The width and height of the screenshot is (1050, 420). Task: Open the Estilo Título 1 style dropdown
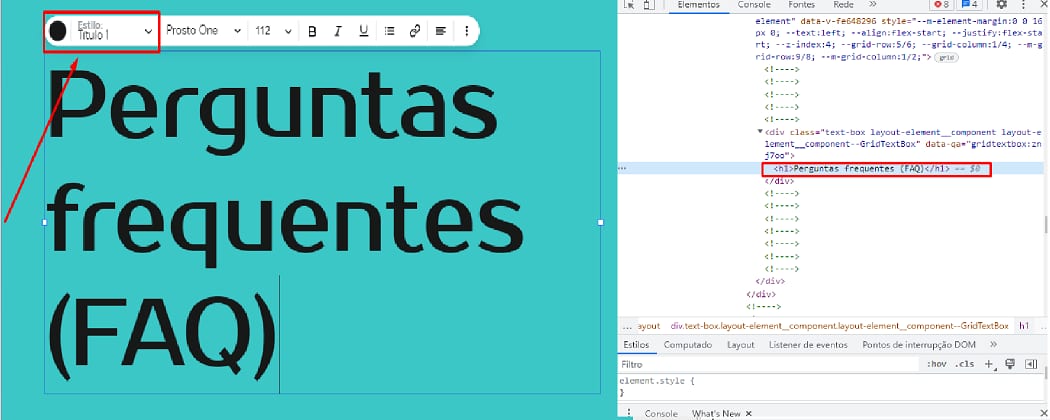tap(113, 31)
